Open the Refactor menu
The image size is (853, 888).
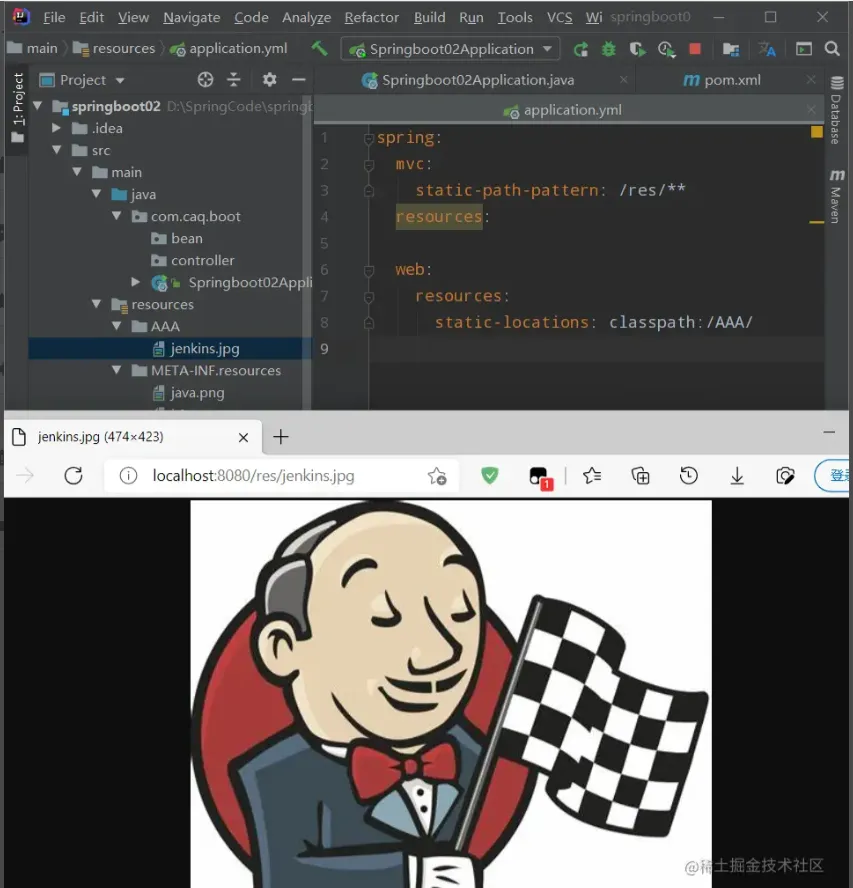point(372,18)
